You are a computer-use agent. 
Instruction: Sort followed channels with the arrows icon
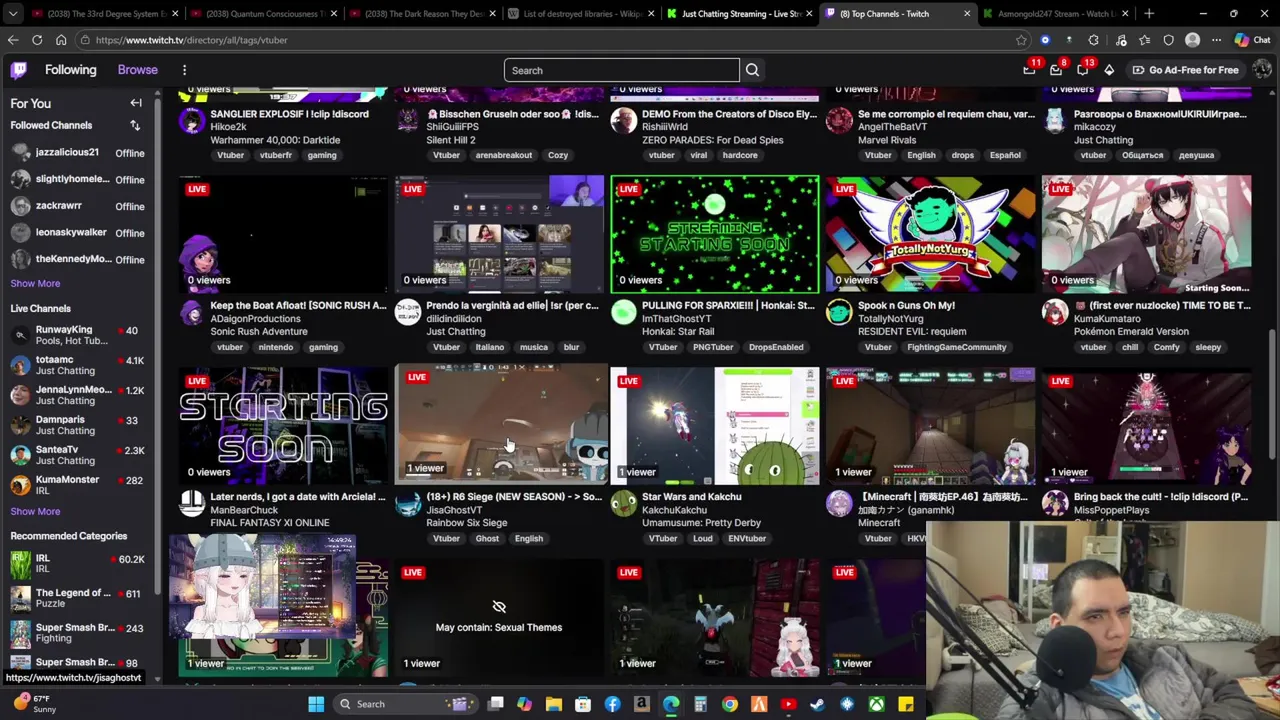click(135, 125)
